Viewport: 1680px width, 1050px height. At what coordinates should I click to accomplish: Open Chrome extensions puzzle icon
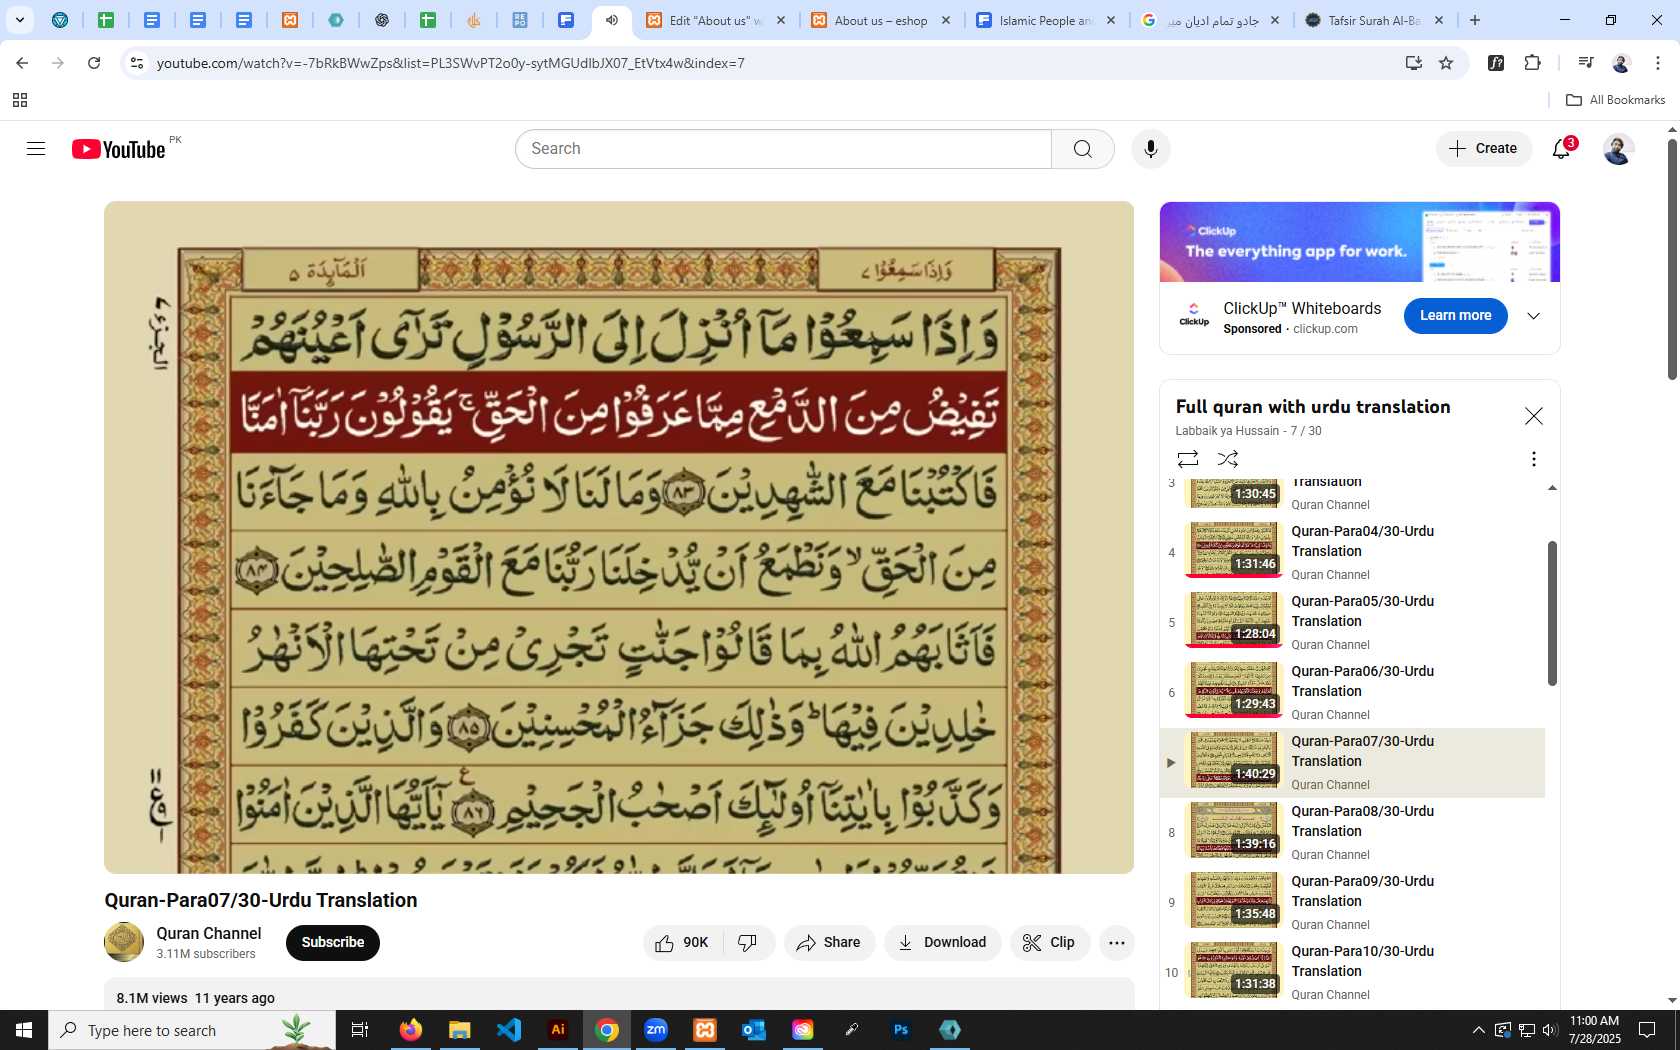[x=1532, y=63]
